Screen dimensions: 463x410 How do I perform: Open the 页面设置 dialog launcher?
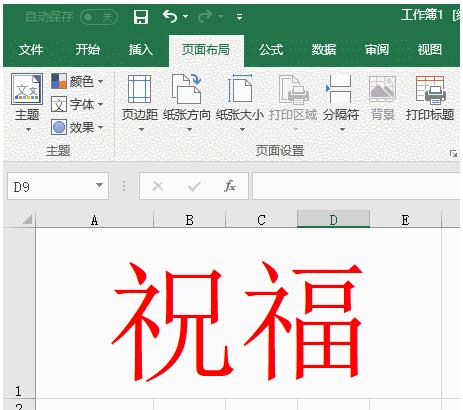[x=453, y=154]
